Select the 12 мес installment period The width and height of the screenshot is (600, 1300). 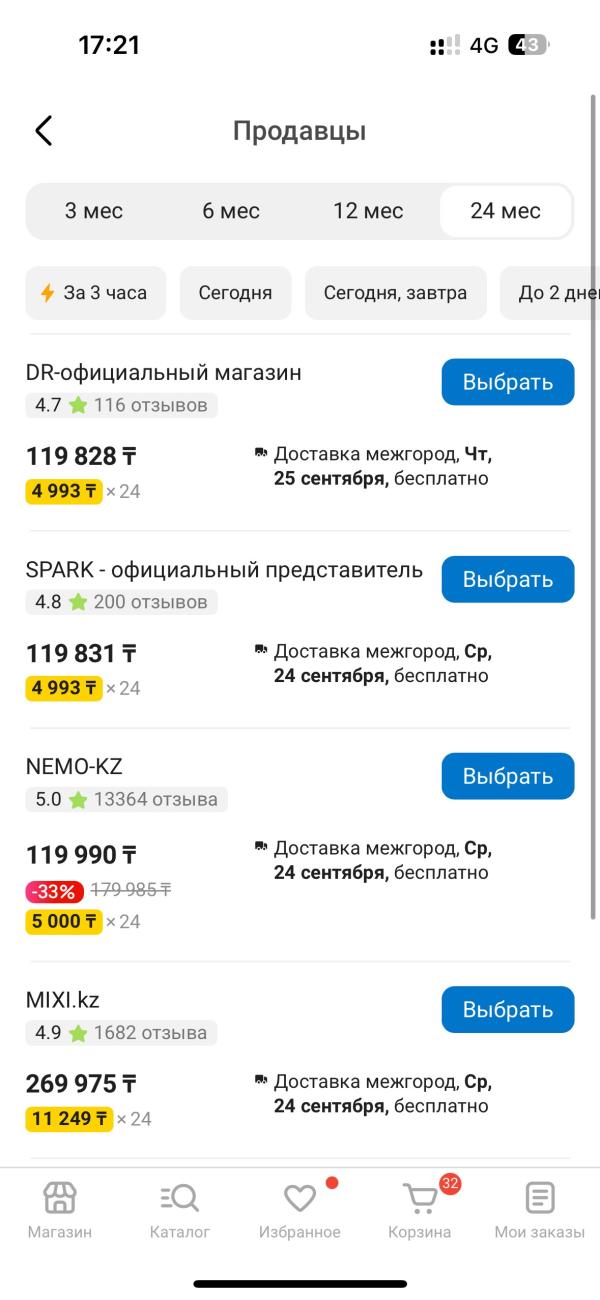[x=368, y=211]
